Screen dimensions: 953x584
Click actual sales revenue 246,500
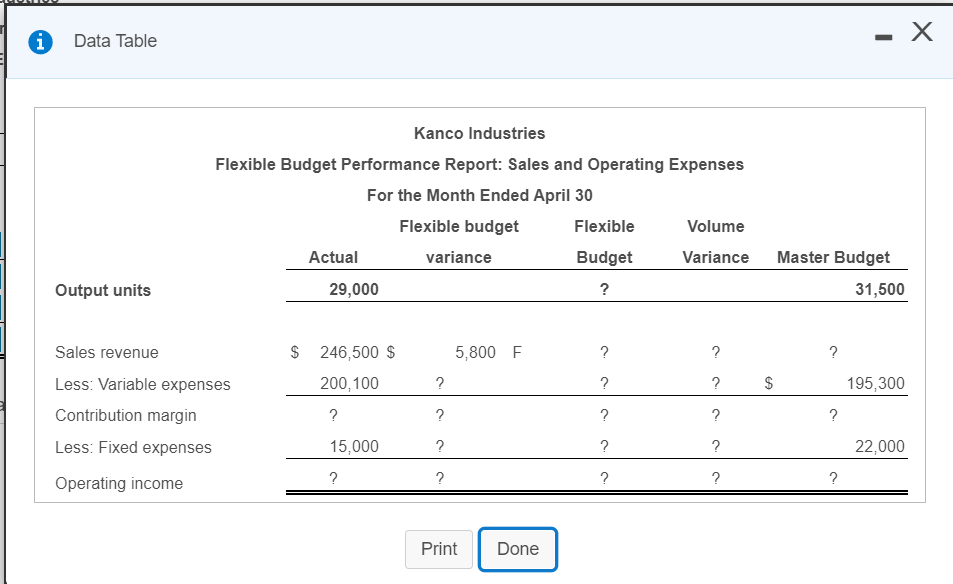tap(349, 352)
